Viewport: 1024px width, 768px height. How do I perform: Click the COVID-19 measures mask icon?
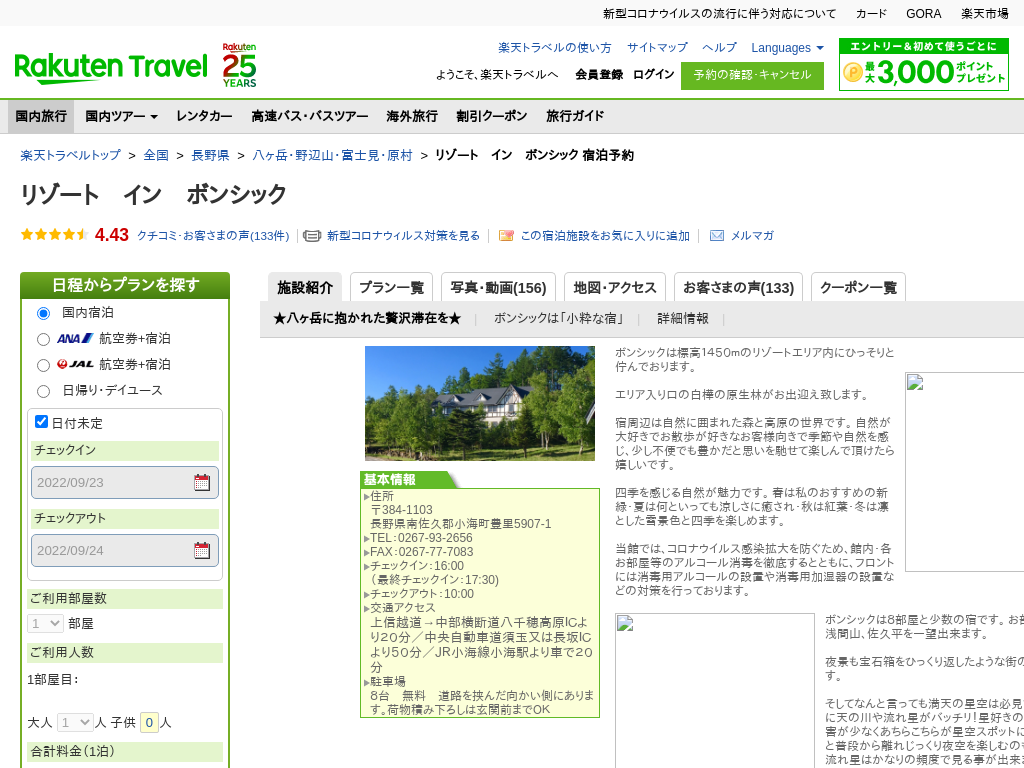(312, 236)
